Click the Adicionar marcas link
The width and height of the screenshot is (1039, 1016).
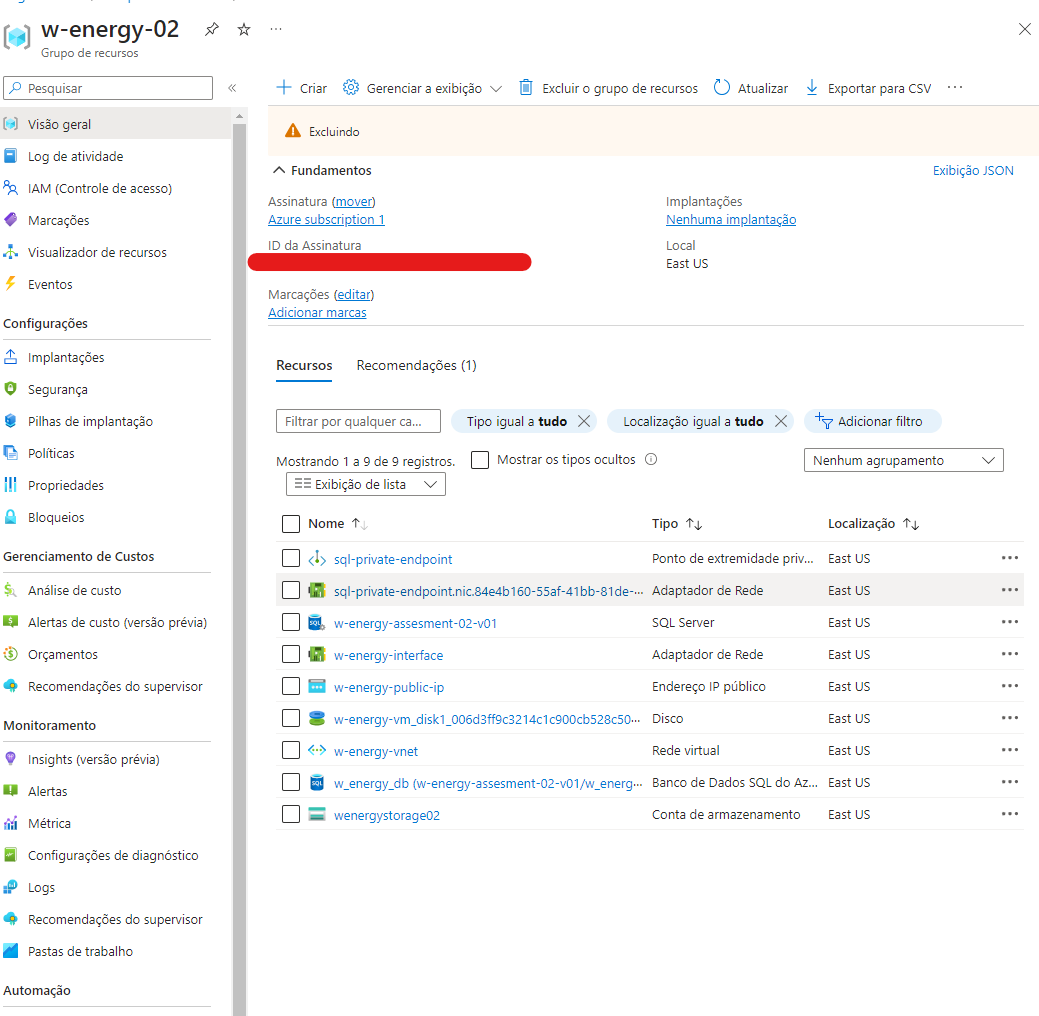(317, 312)
